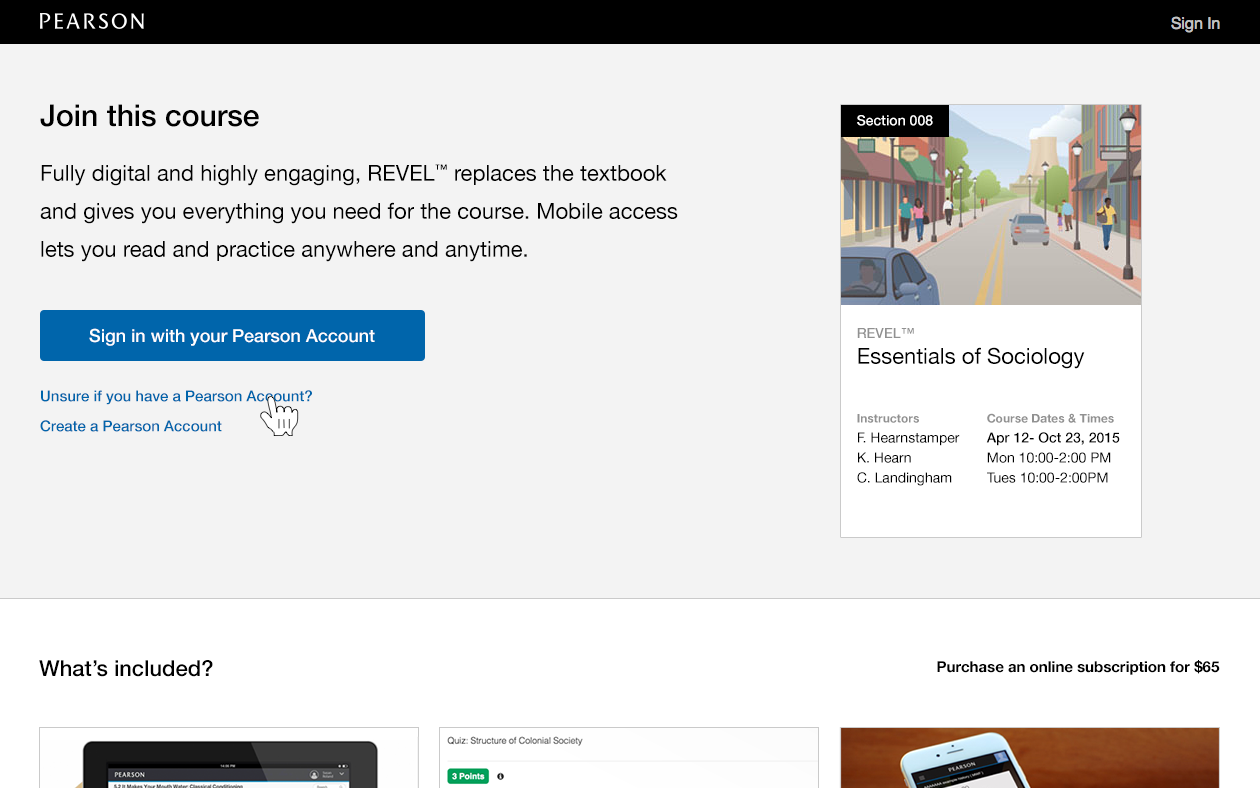The width and height of the screenshot is (1260, 788).
Task: Click the green 3 Points badge
Action: pos(468,776)
